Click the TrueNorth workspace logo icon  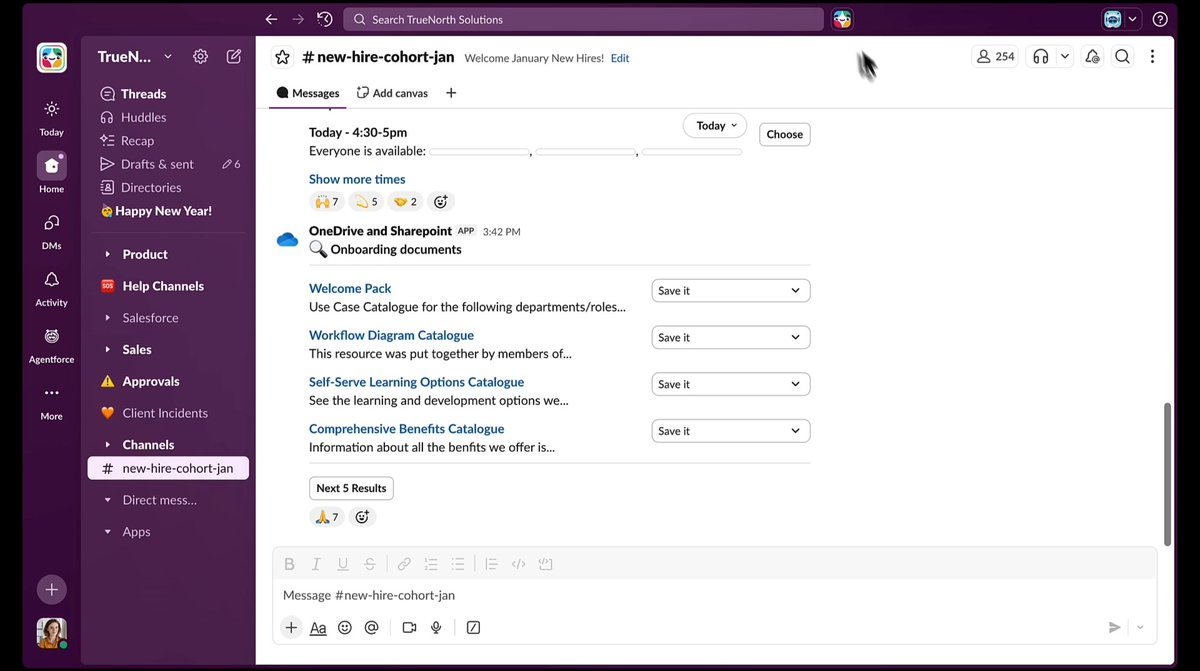[x=52, y=57]
